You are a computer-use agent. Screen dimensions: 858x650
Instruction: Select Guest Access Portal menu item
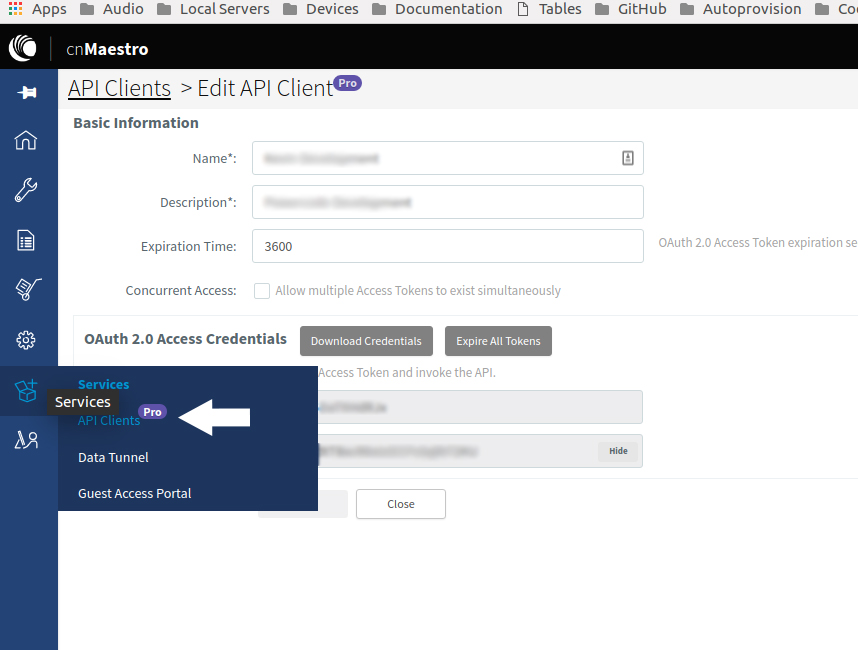pyautogui.click(x=135, y=494)
